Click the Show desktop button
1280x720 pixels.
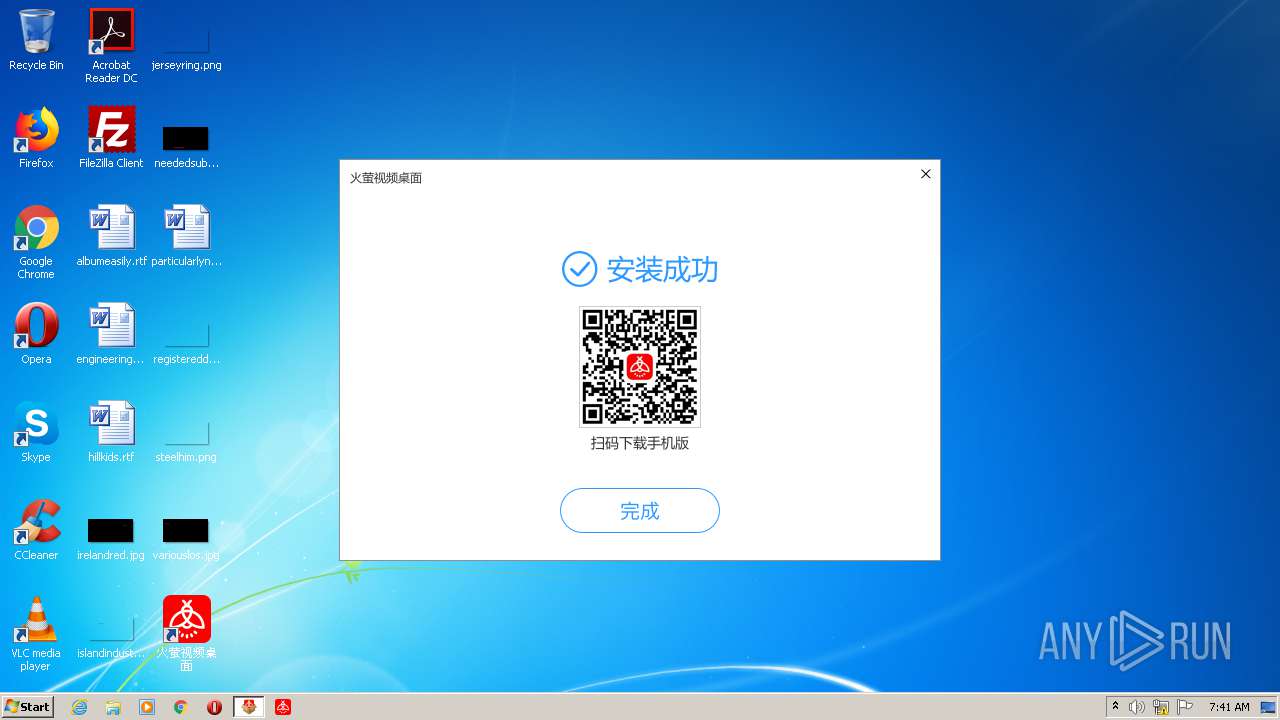coord(1269,707)
